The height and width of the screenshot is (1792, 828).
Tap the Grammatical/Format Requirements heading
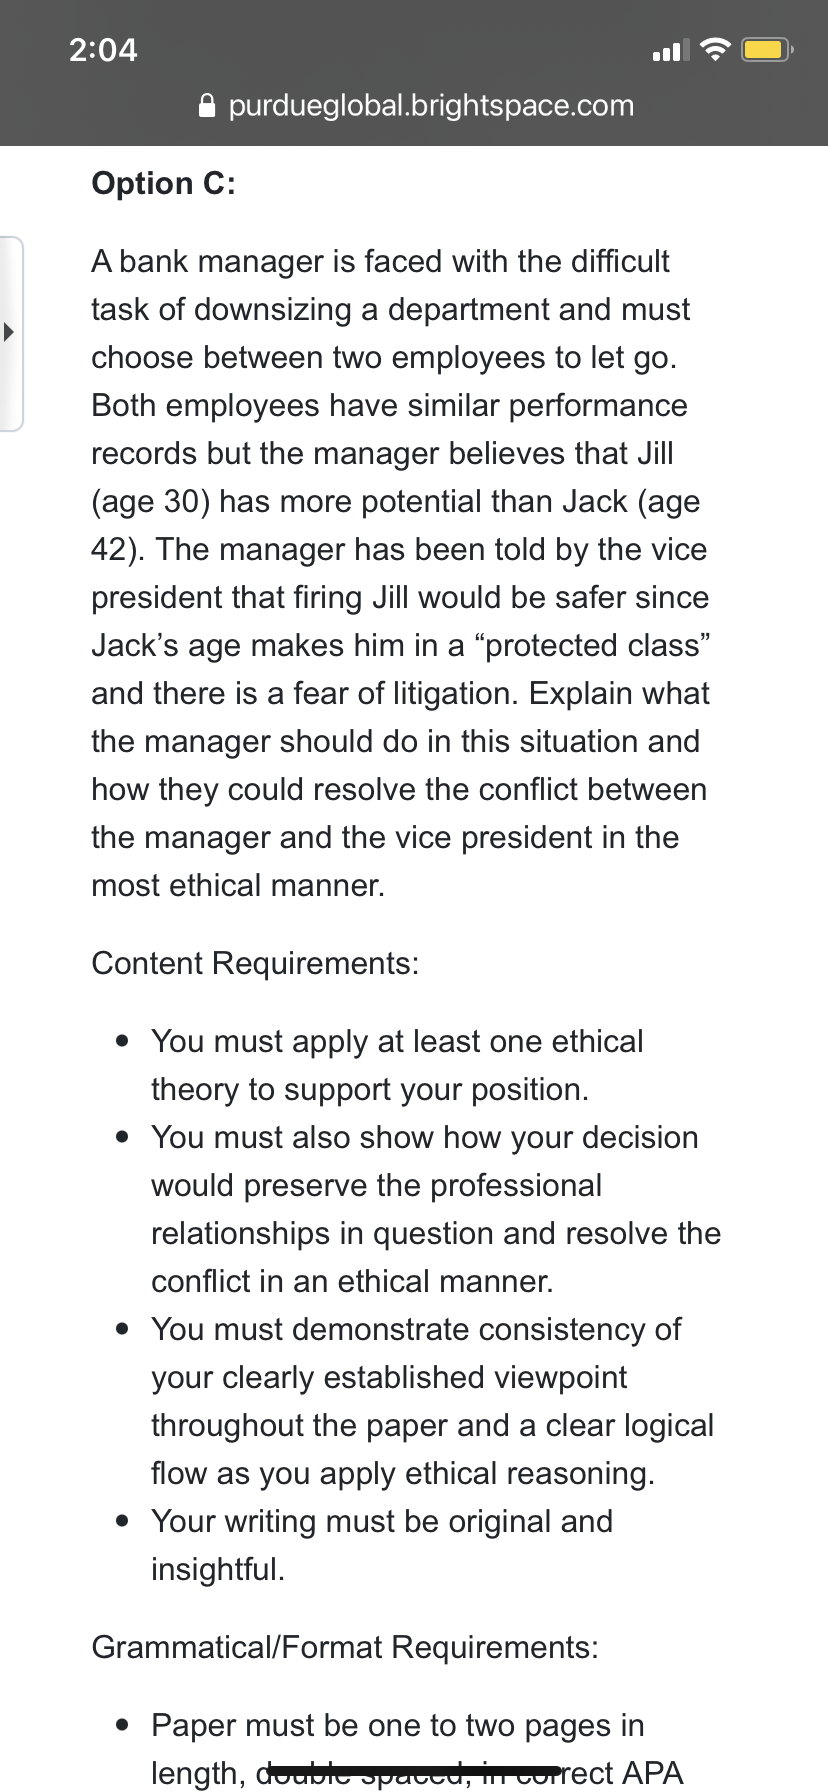coord(345,1647)
